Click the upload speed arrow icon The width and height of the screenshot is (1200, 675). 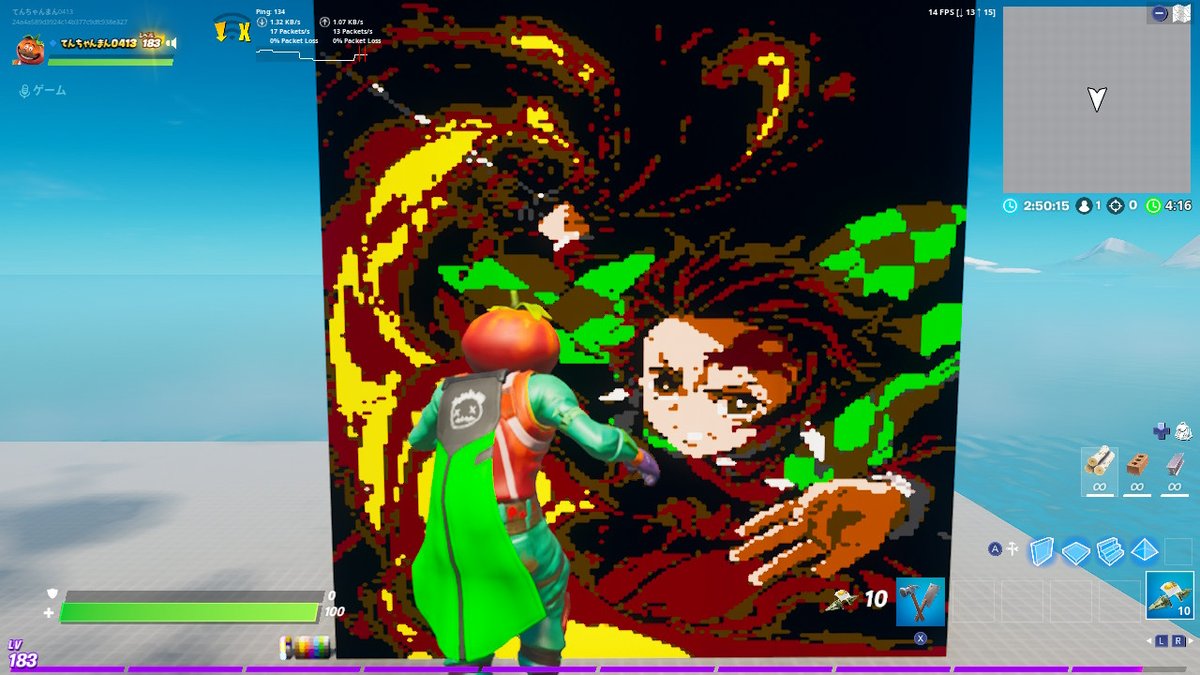coord(325,21)
